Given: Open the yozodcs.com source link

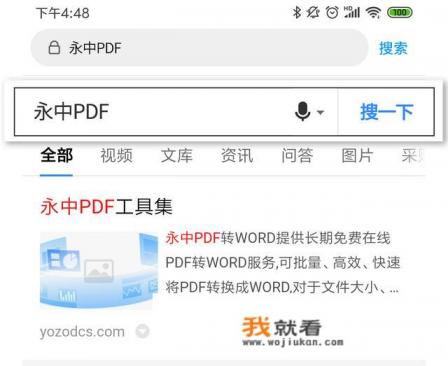Looking at the screenshot, I should tap(82, 332).
